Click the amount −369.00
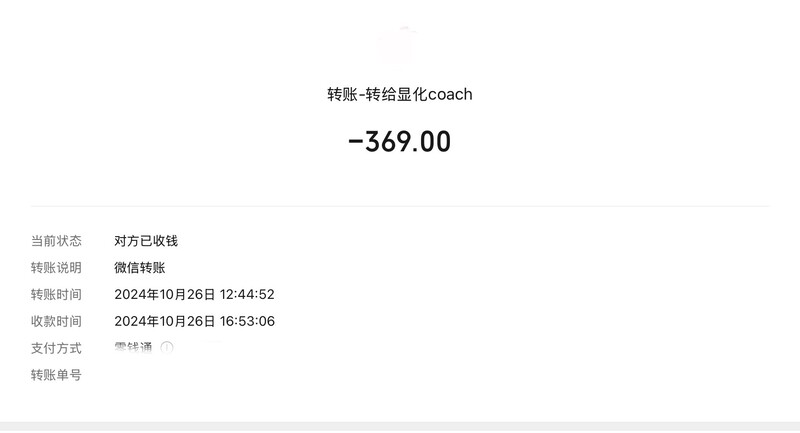 point(399,141)
